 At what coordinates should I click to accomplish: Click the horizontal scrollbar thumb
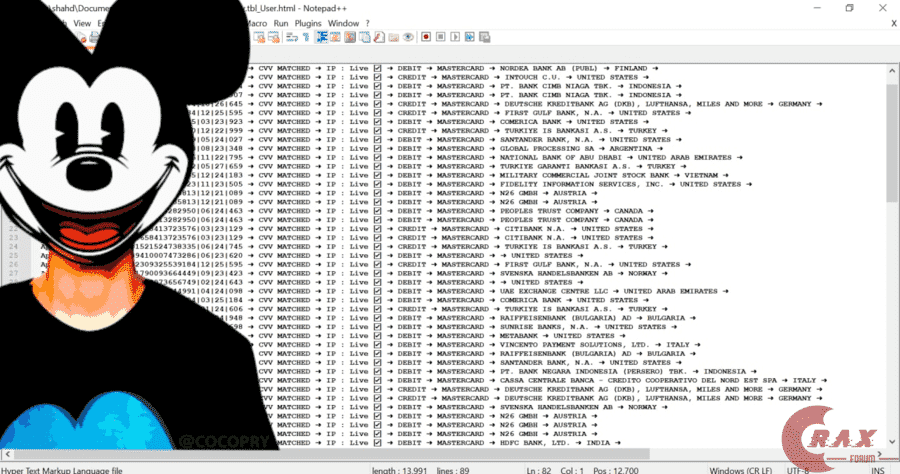(332, 454)
